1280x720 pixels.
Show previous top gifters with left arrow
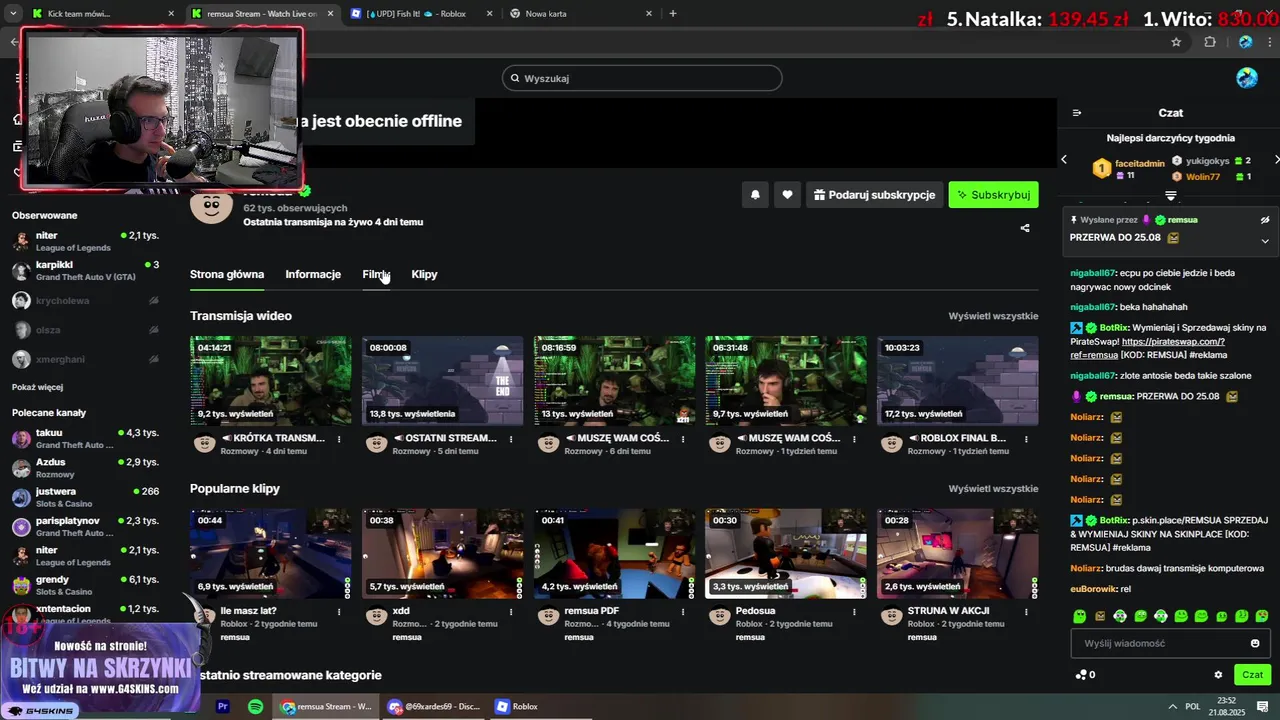point(1064,160)
